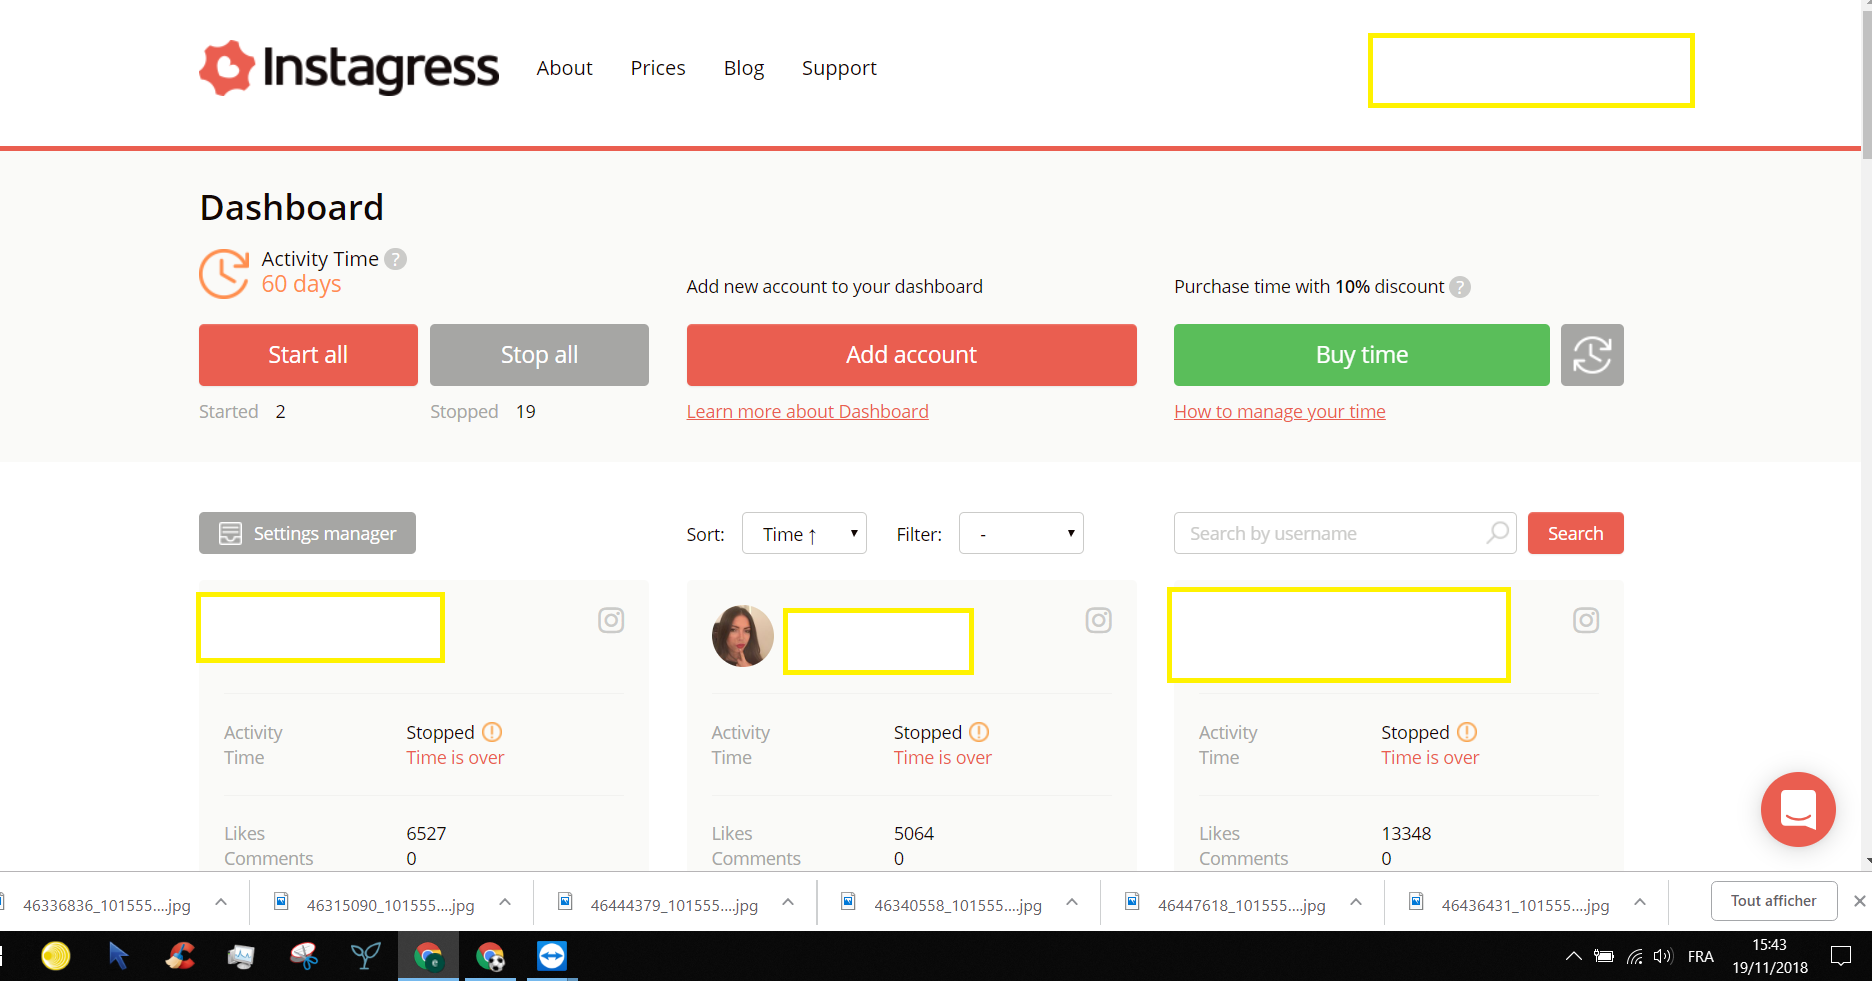Click the likes value "5064"
This screenshot has height=981, width=1872.
point(914,834)
